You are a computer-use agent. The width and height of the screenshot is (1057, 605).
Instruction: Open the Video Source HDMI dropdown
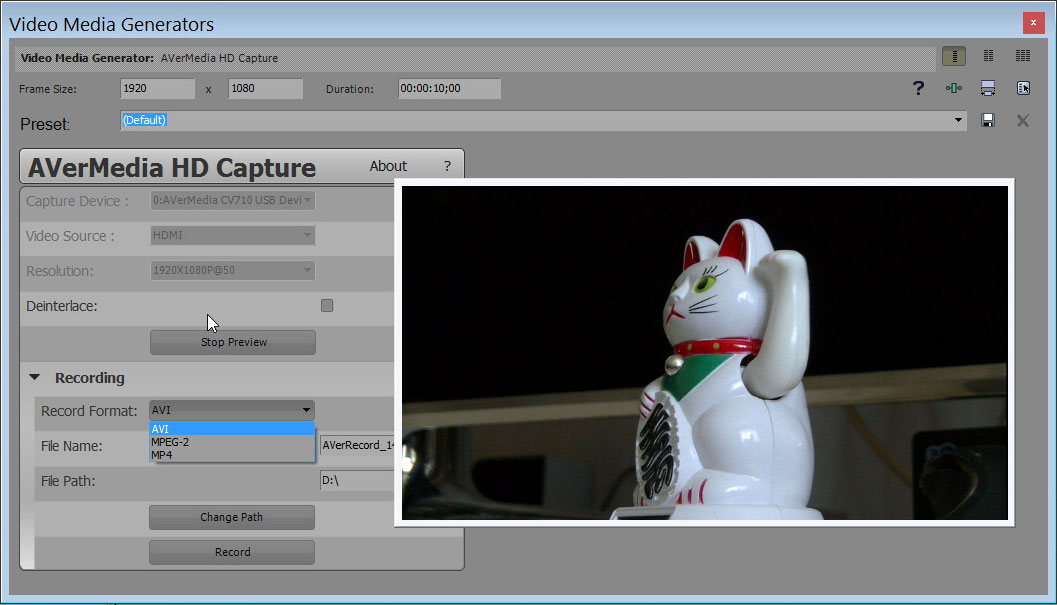tap(232, 235)
